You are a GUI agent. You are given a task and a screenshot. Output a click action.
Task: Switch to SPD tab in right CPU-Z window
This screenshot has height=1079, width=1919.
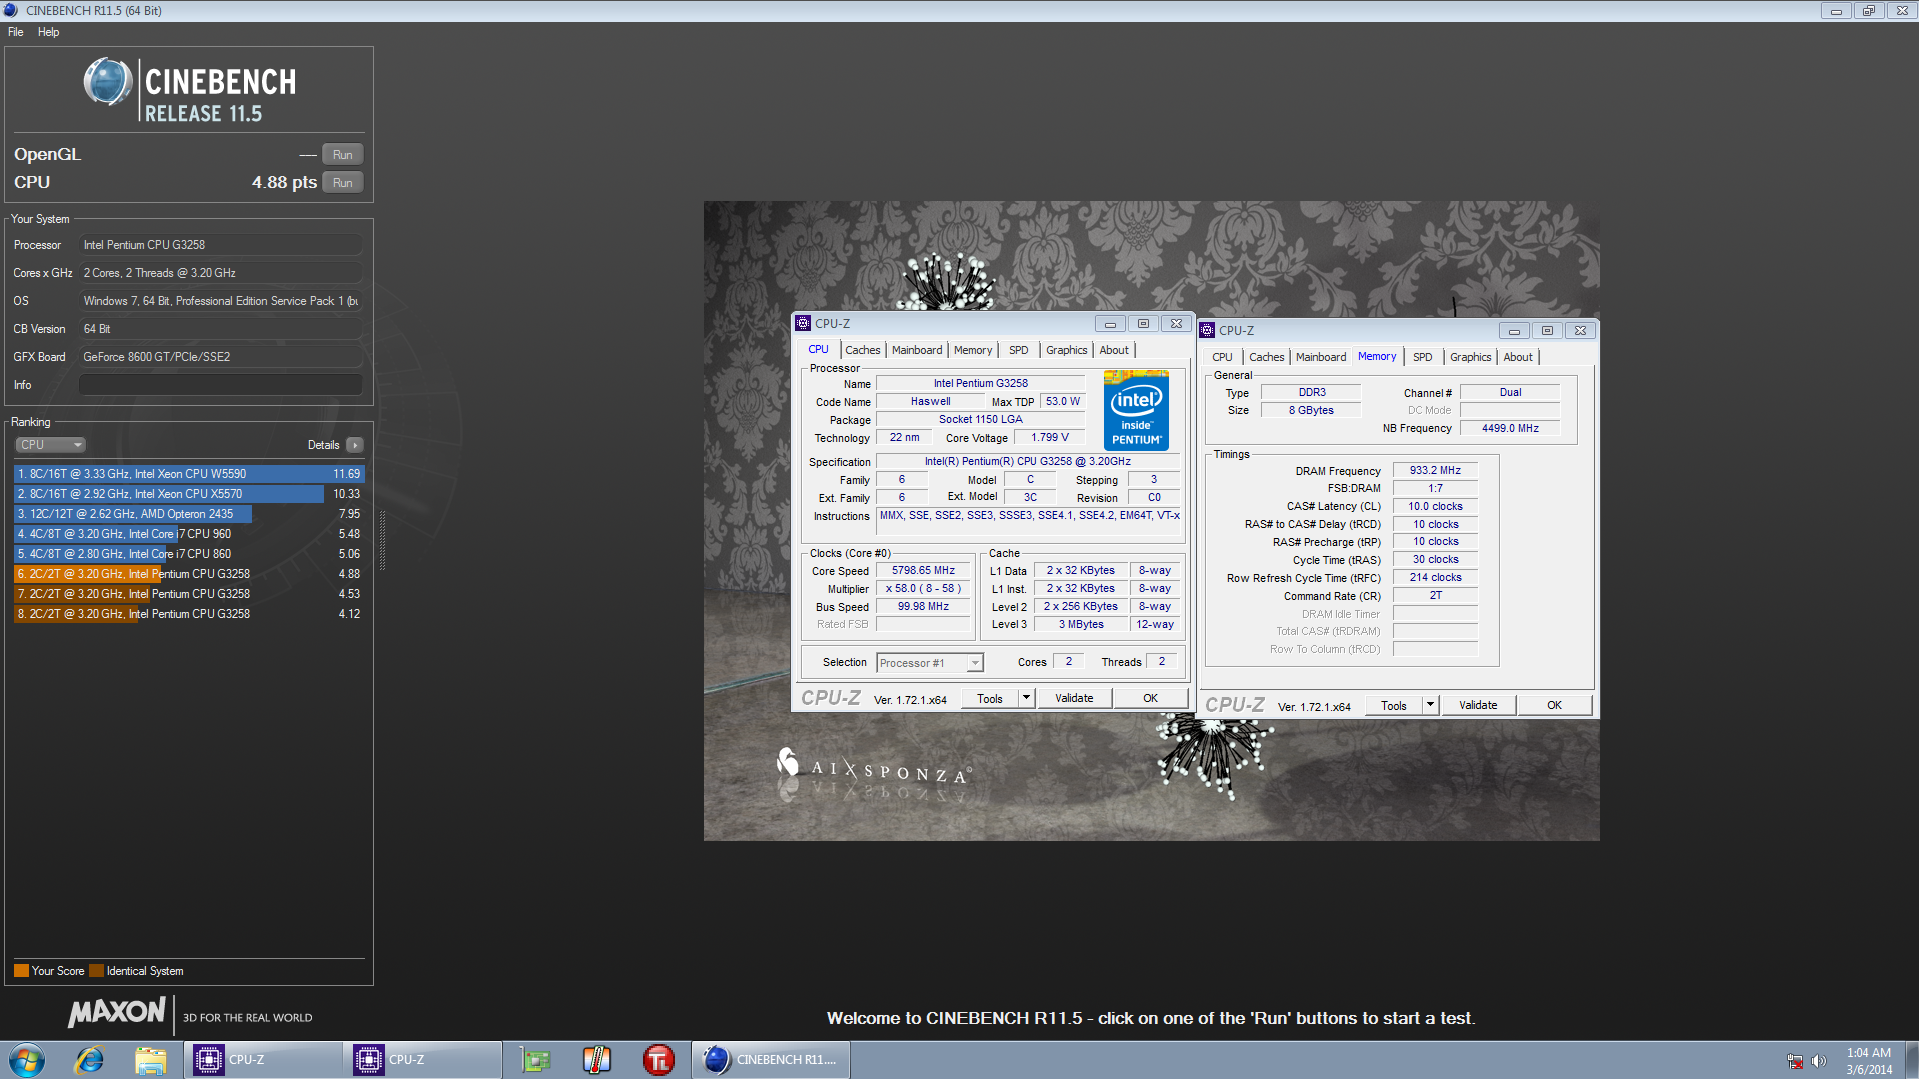coord(1422,357)
